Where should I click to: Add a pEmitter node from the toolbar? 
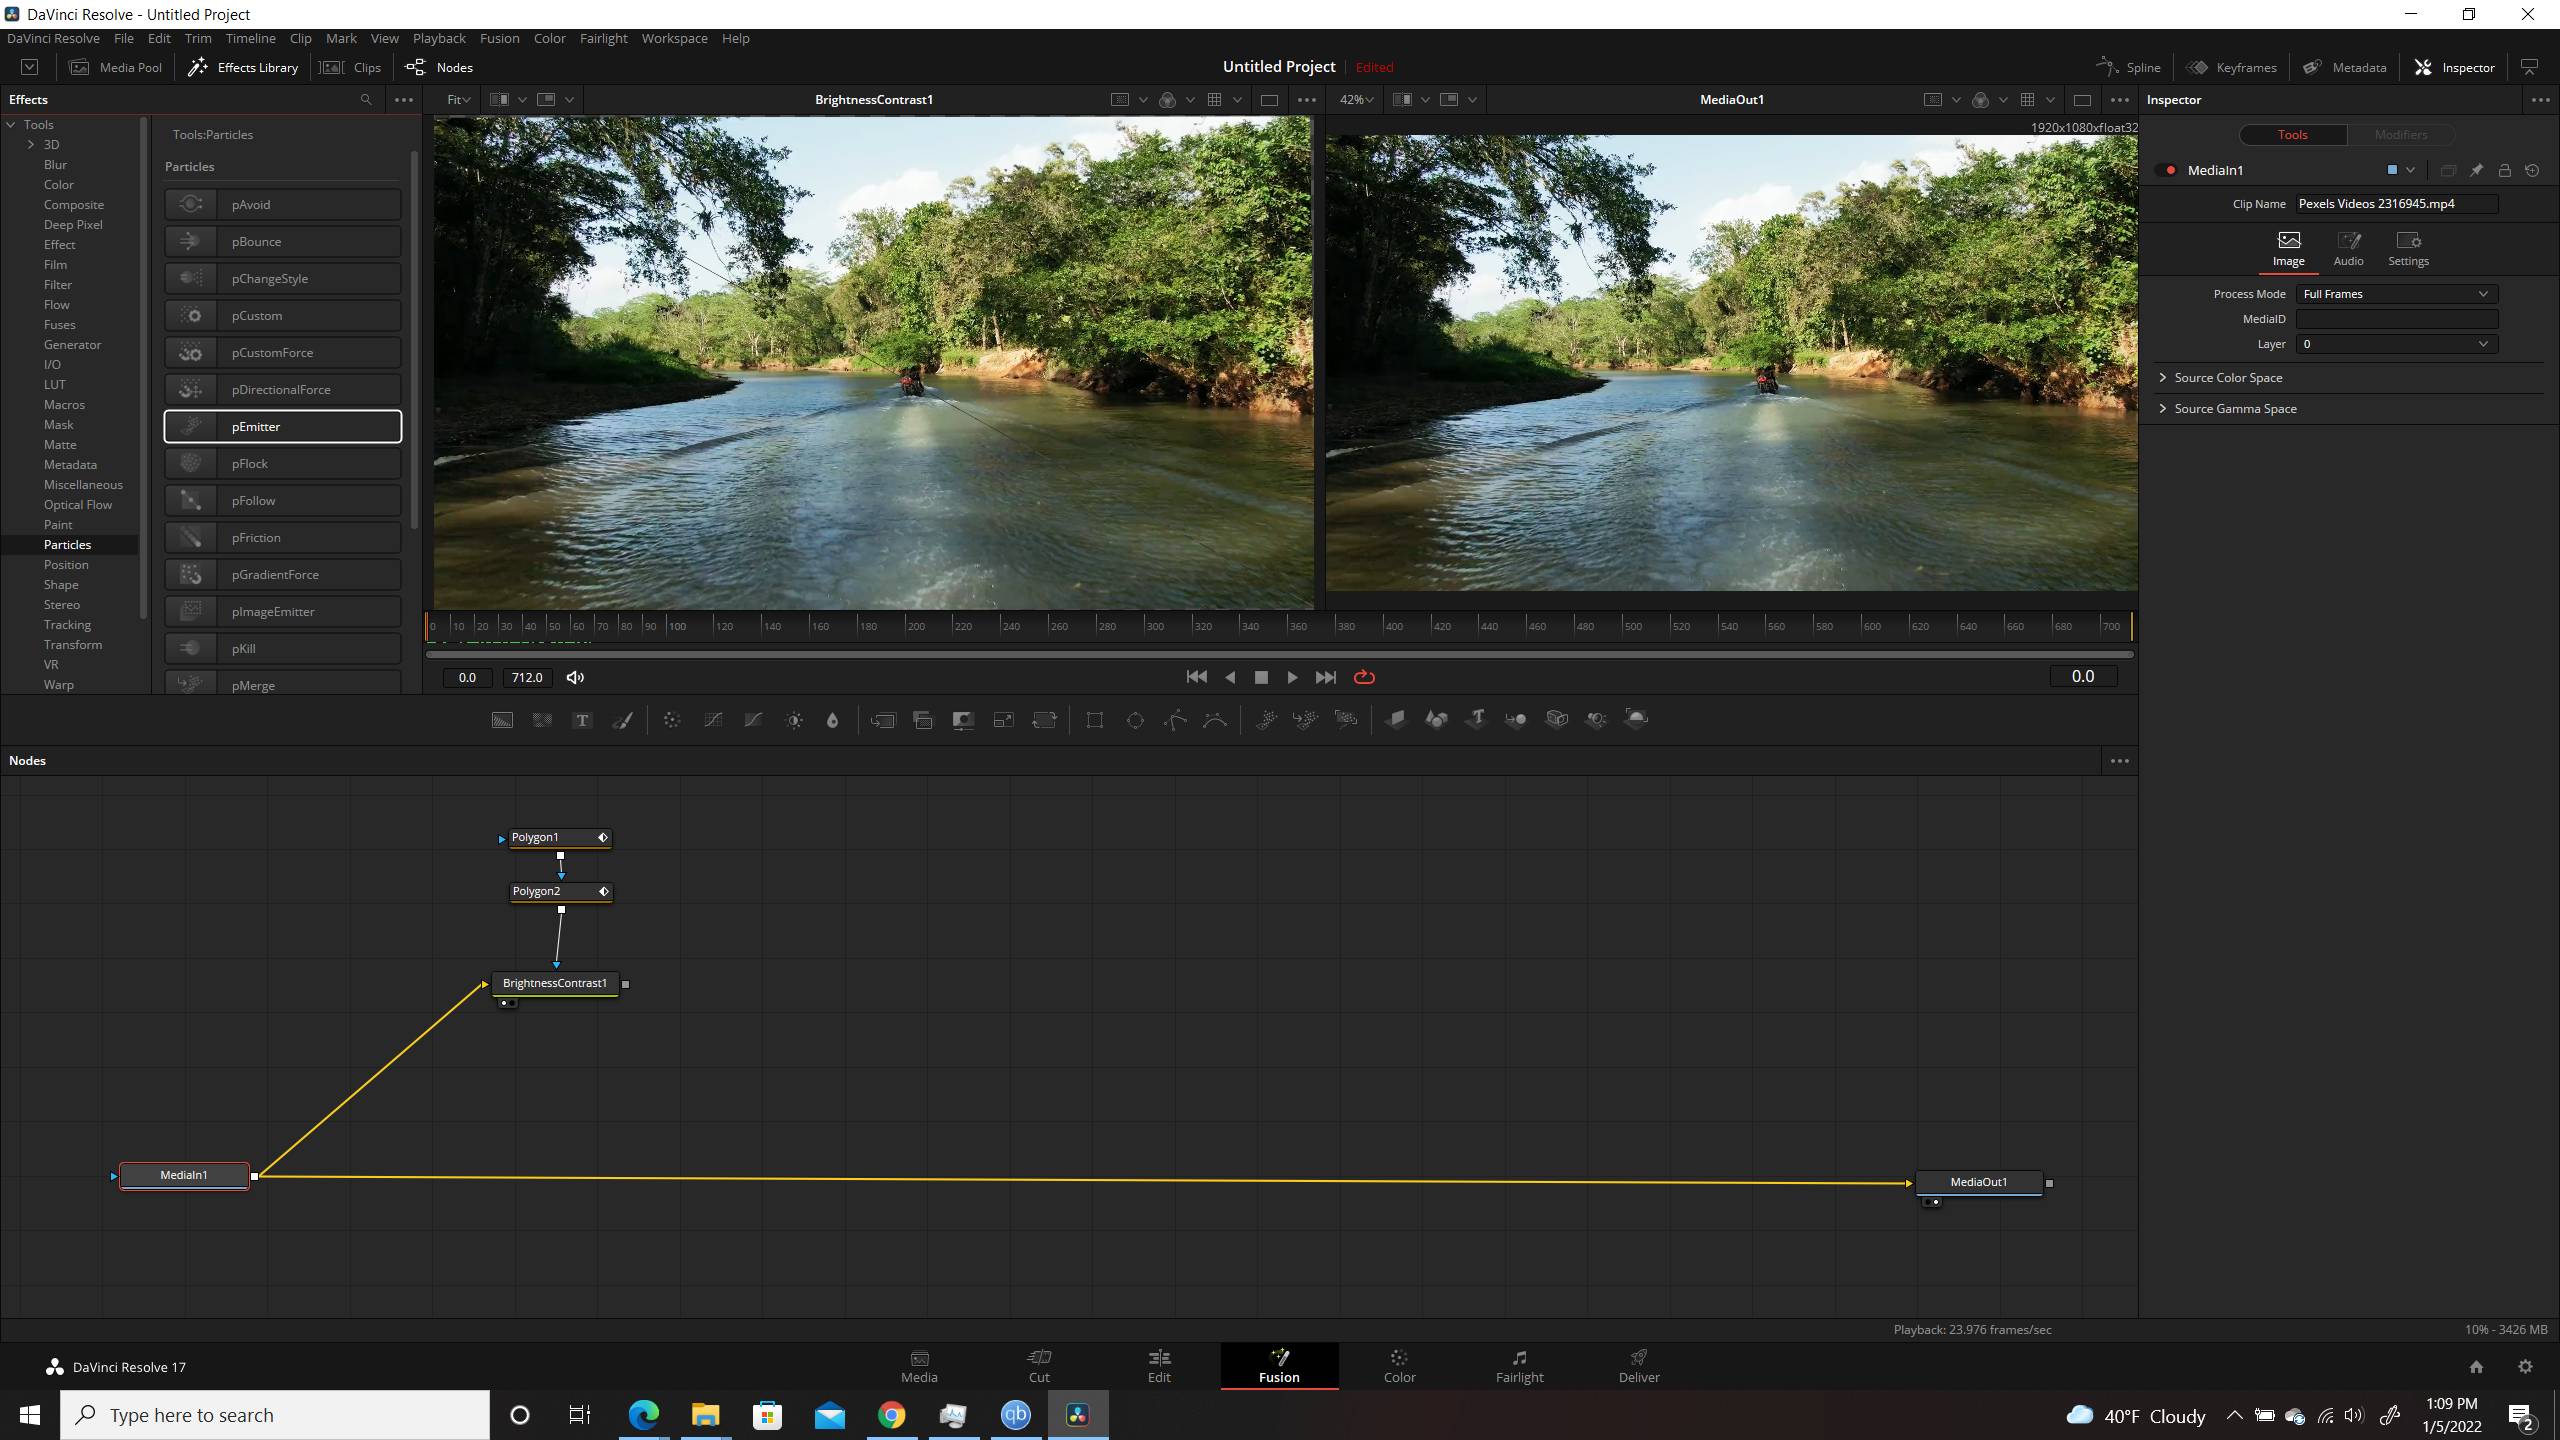click(1266, 720)
